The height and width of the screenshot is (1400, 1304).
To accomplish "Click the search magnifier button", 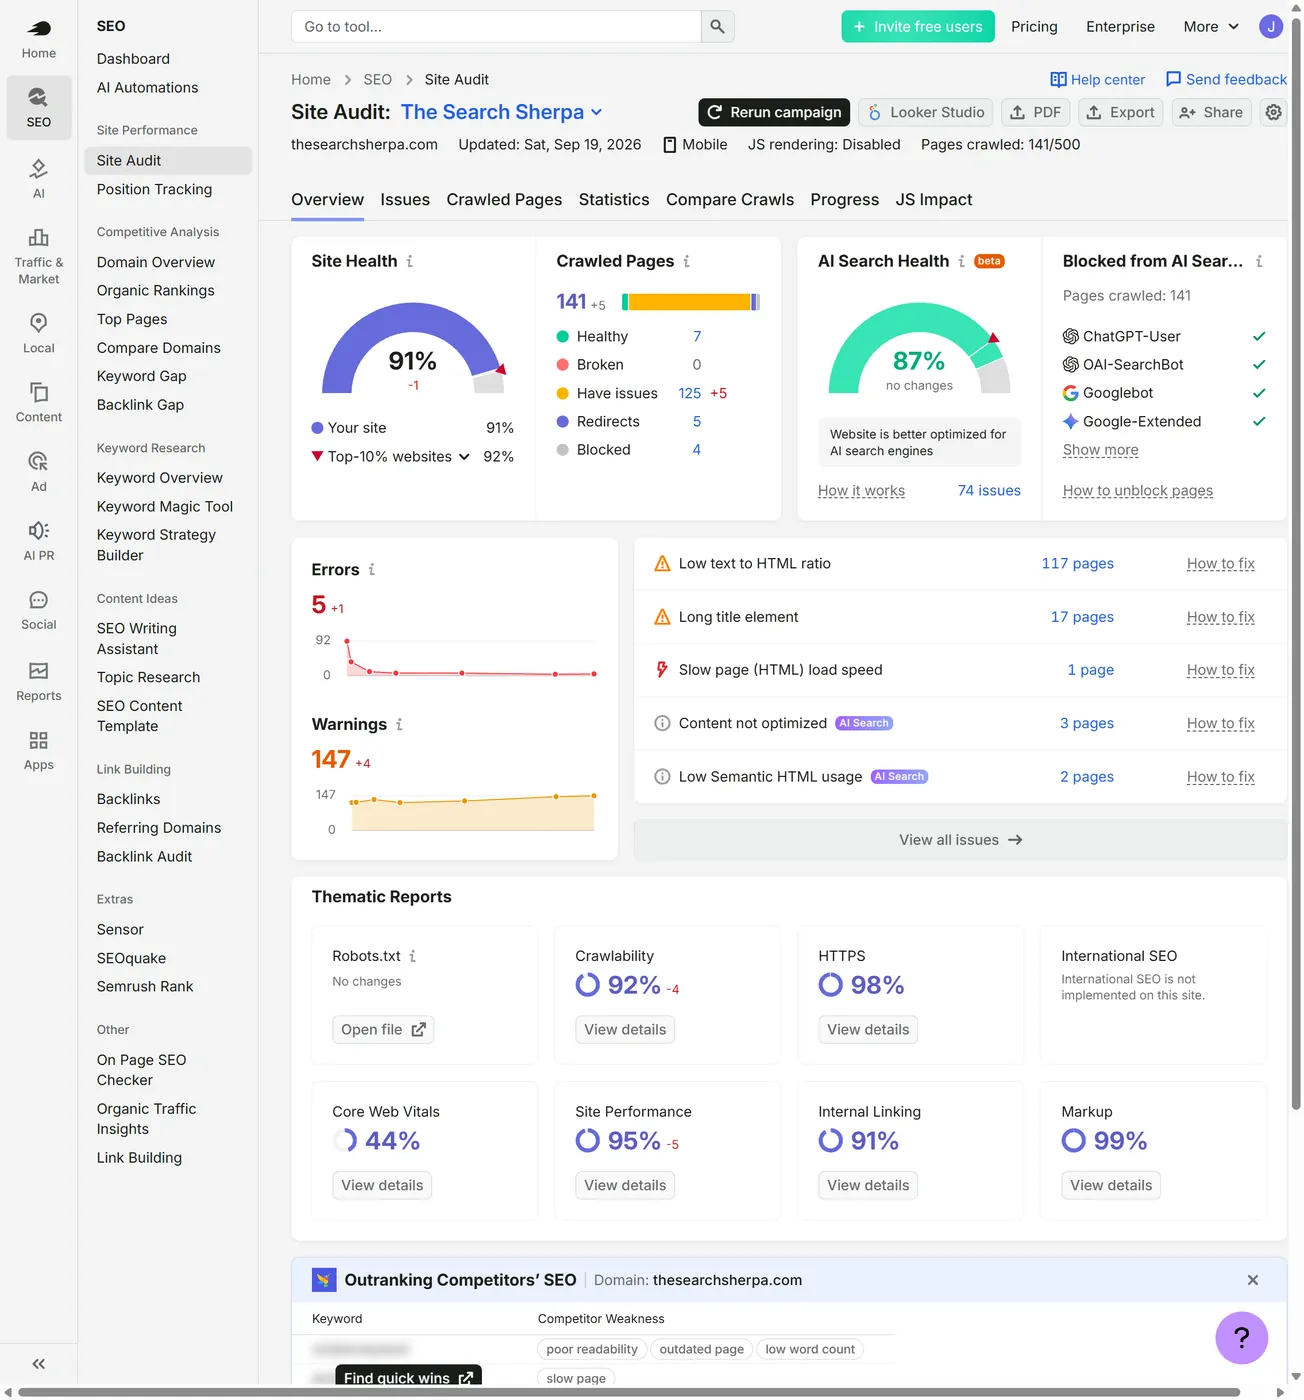I will tap(717, 27).
